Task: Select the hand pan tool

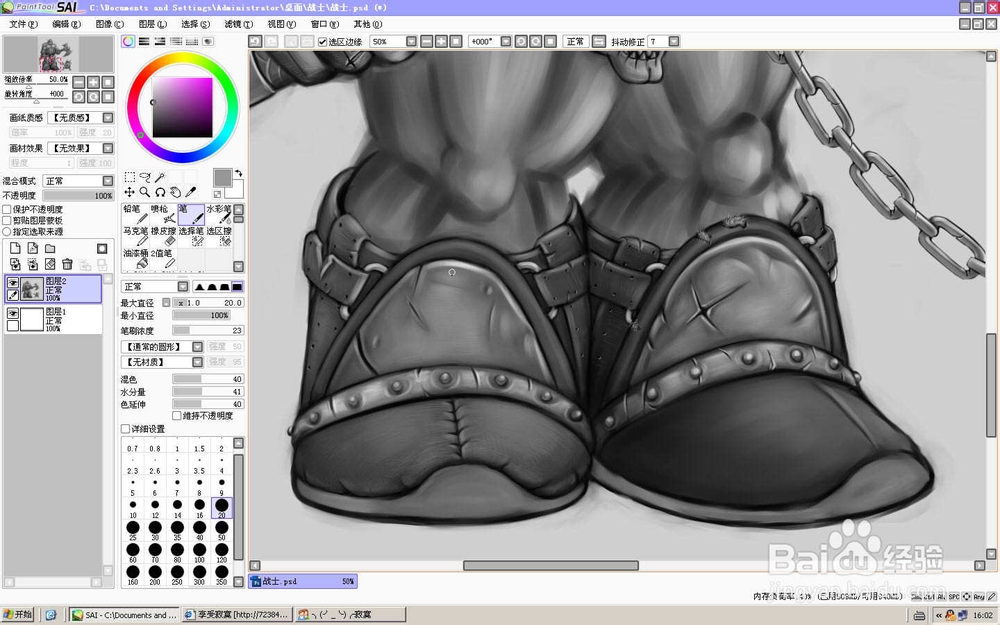Action: click(175, 192)
